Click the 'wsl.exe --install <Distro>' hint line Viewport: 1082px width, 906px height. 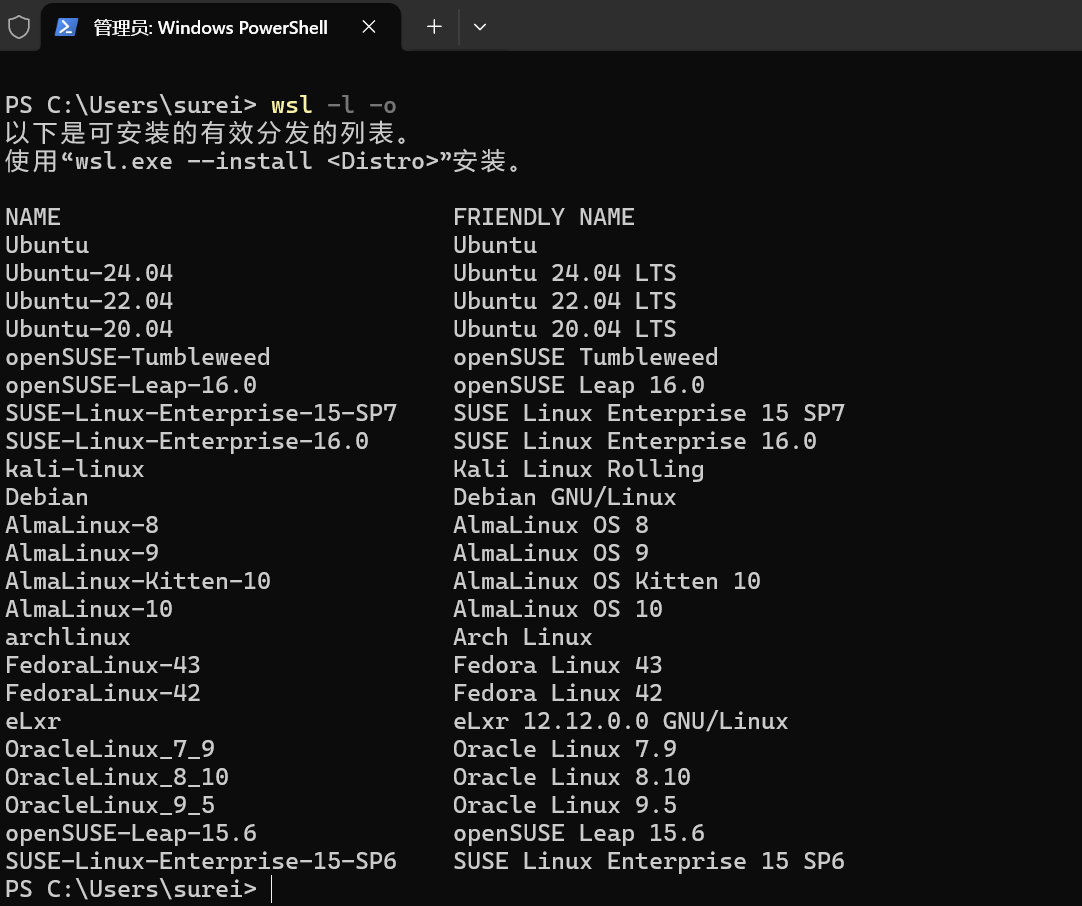click(x=264, y=161)
